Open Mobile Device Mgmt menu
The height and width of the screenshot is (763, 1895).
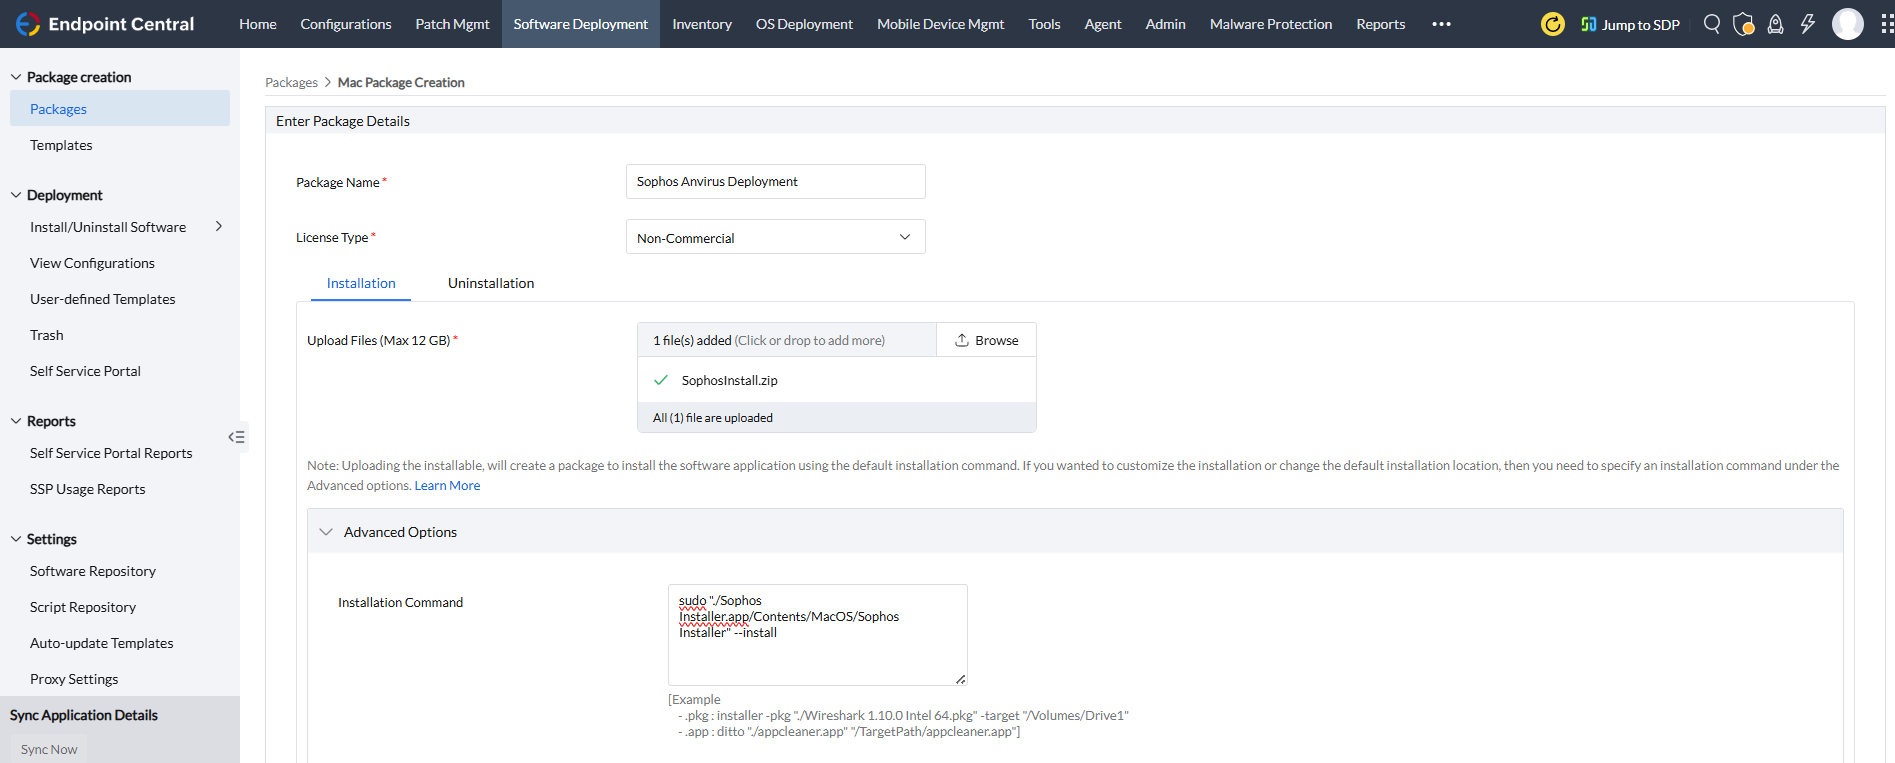click(x=941, y=24)
